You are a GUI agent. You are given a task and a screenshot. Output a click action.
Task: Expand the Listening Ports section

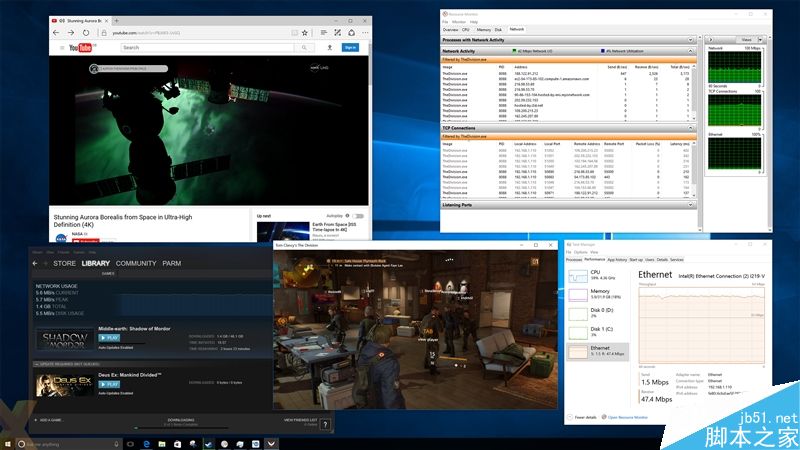690,205
